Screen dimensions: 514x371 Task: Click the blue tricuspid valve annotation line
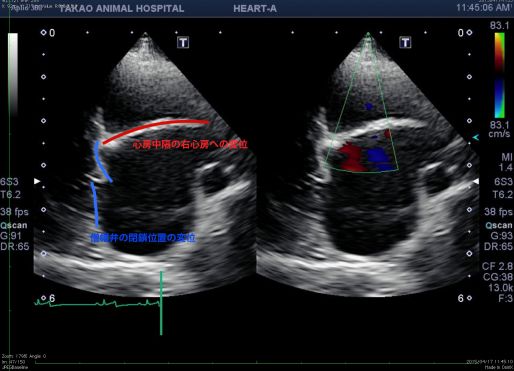pyautogui.click(x=99, y=183)
